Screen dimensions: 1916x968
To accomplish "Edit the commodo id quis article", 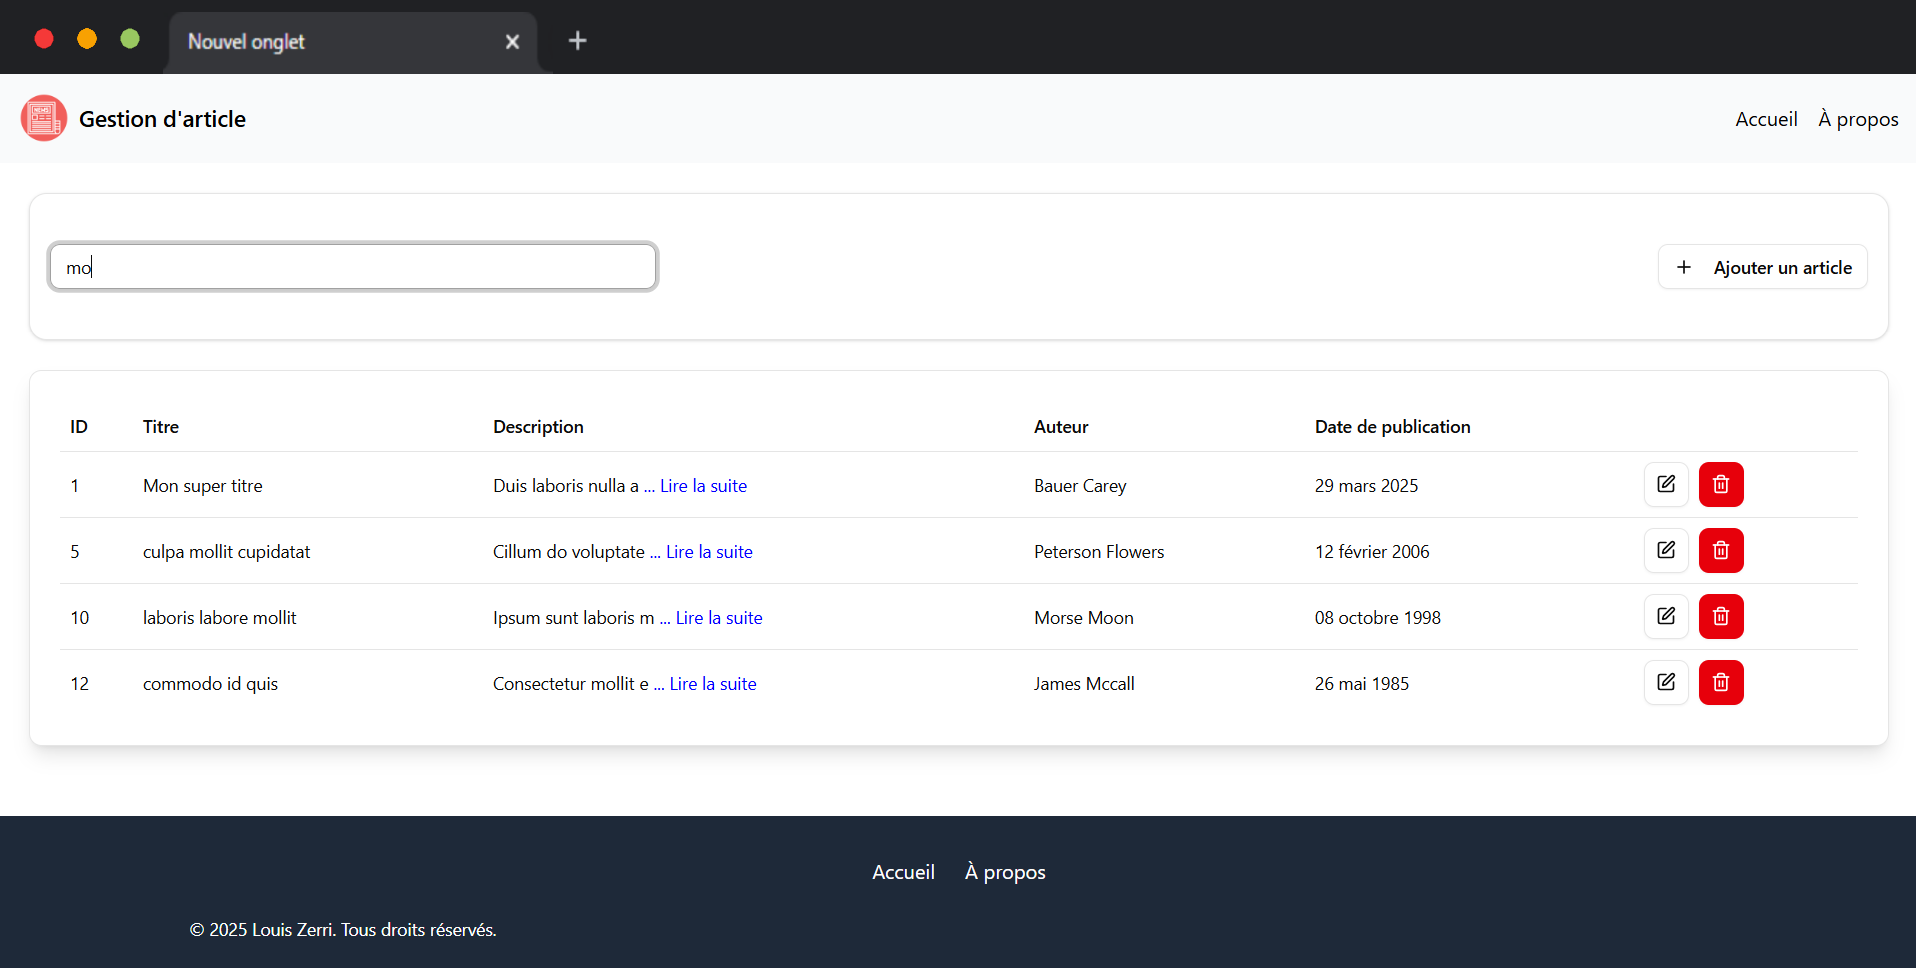I will point(1665,683).
